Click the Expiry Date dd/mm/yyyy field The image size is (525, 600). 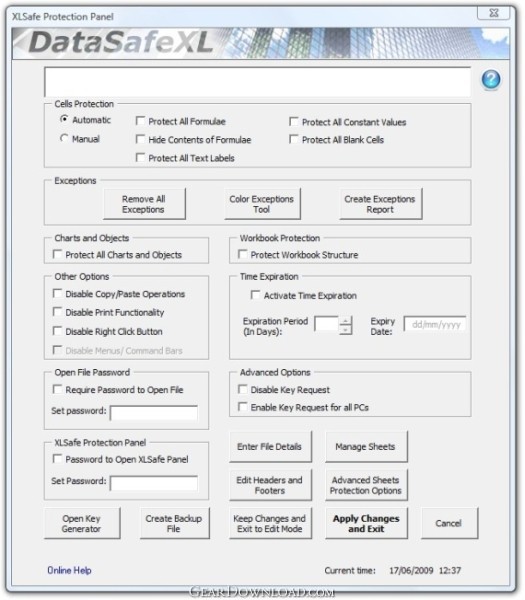point(435,324)
